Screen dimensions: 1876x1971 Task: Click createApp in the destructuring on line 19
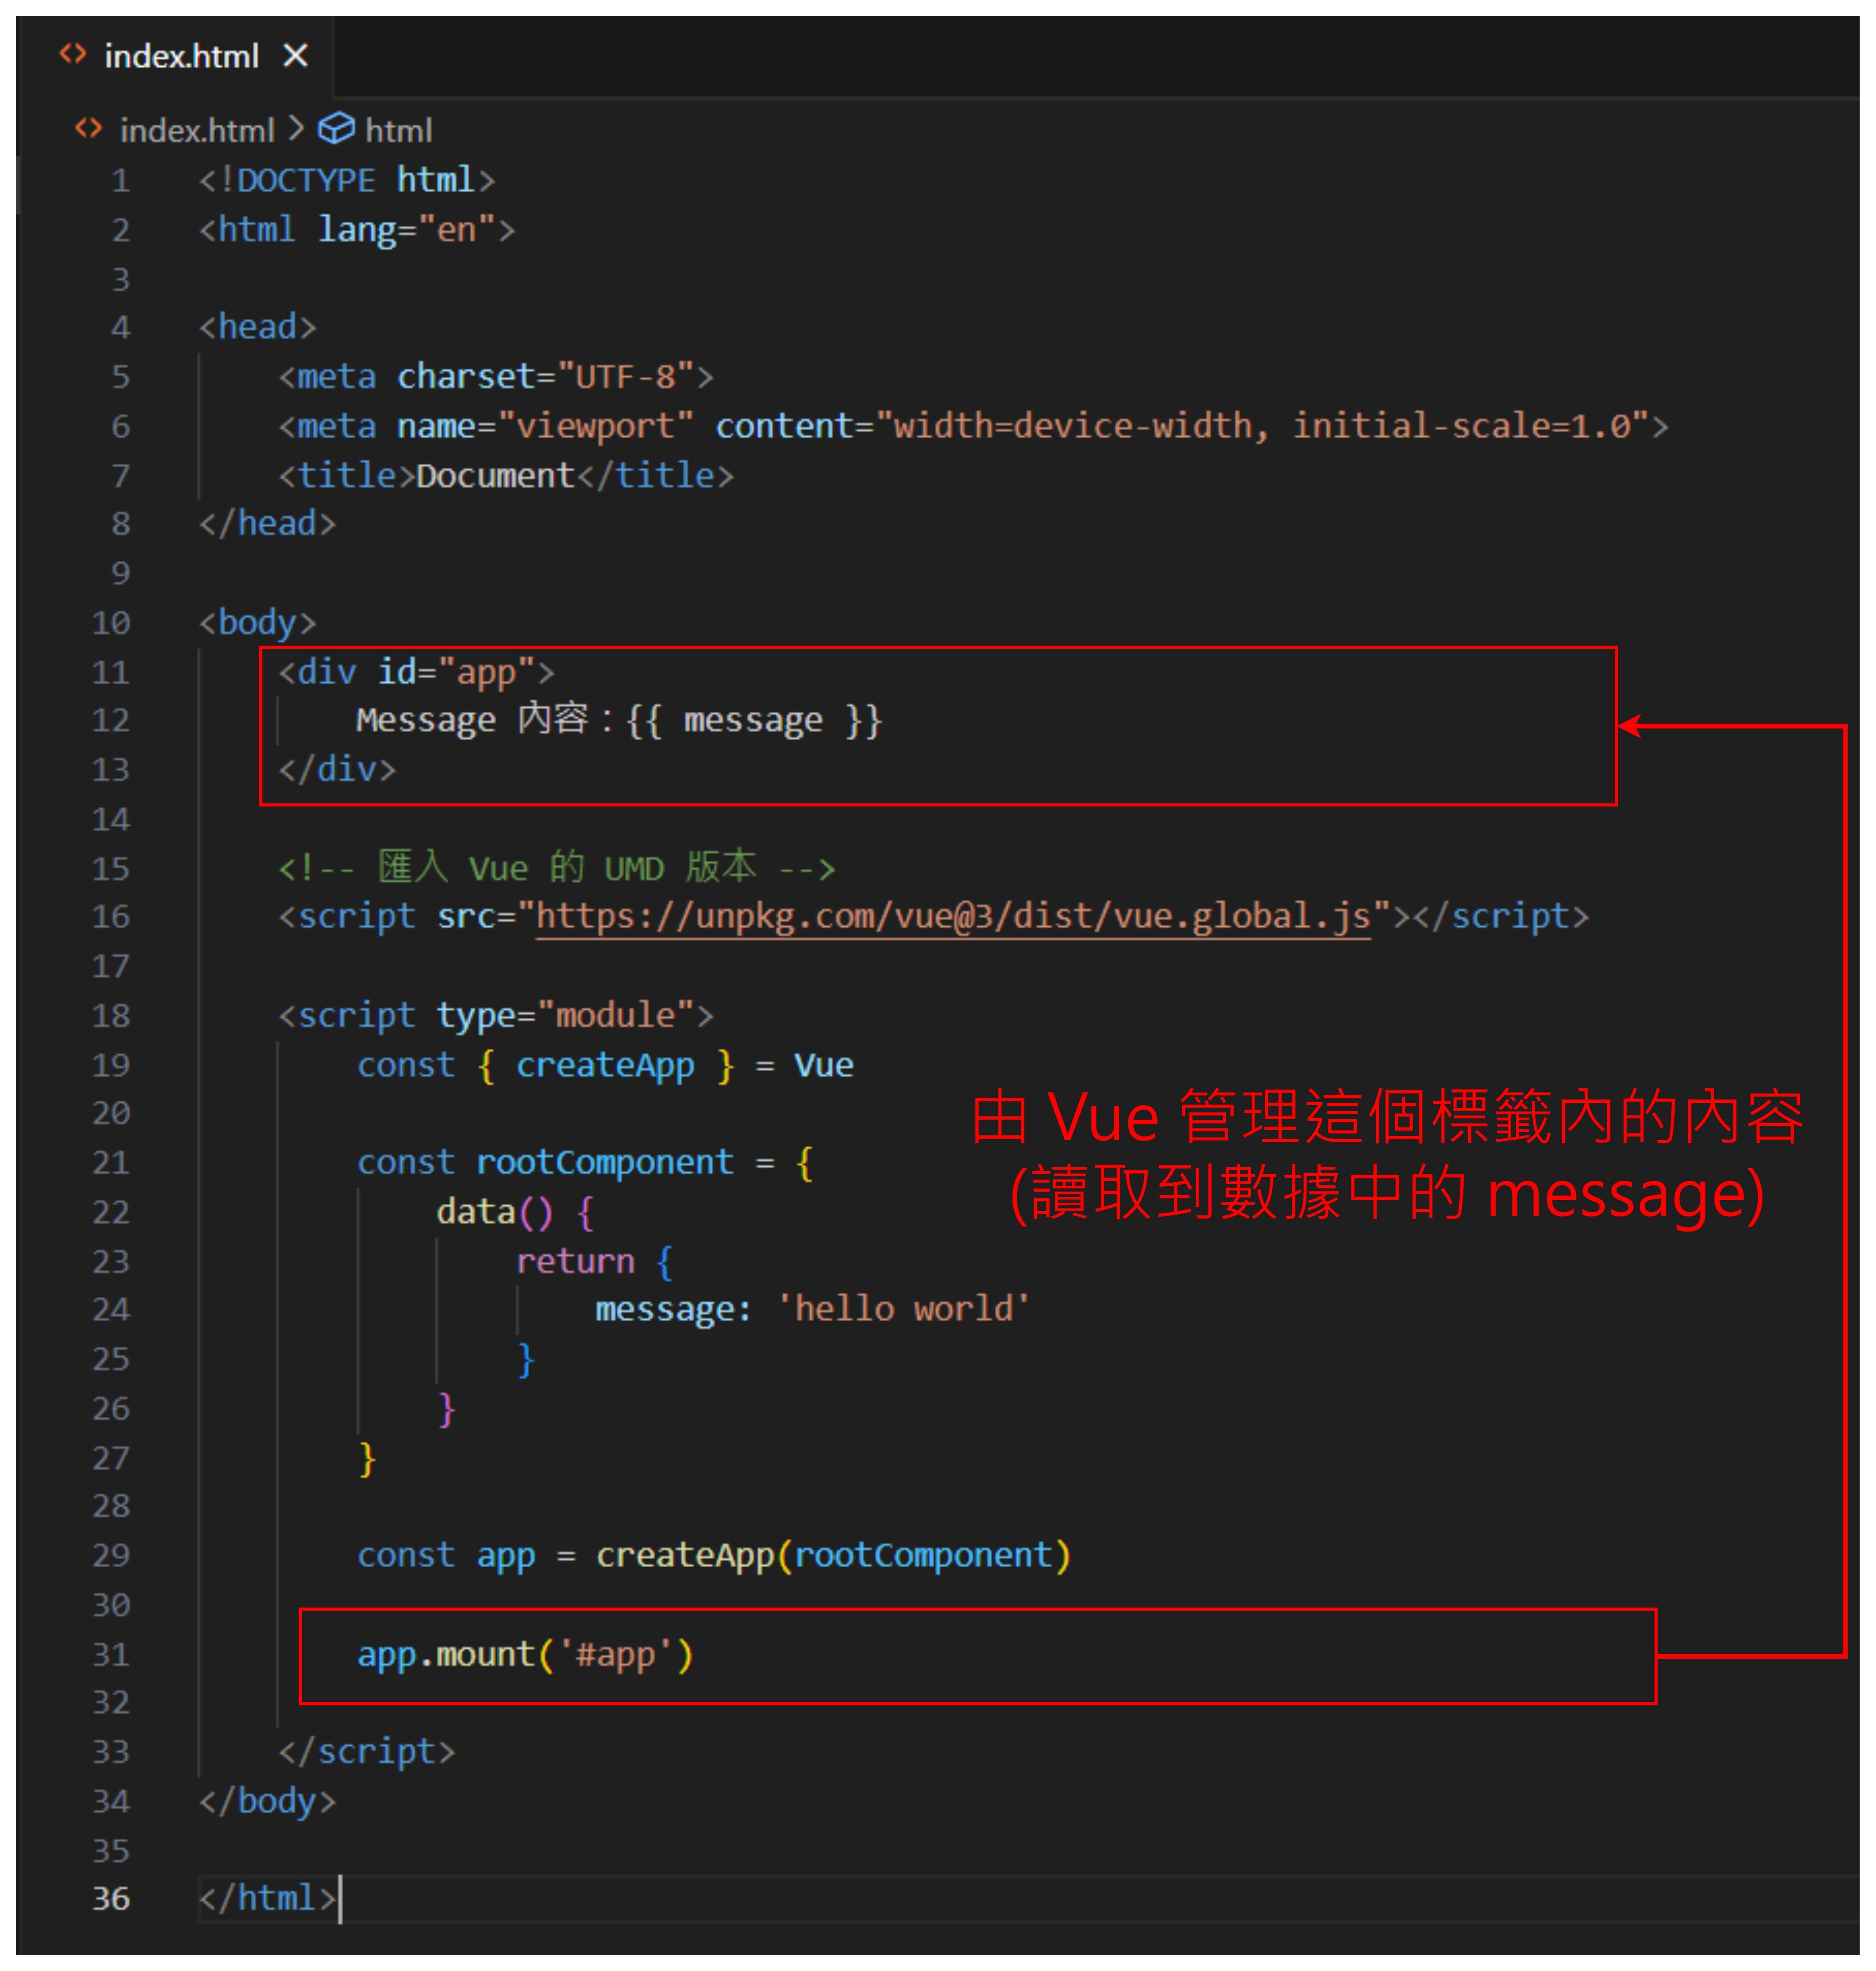click(605, 1066)
